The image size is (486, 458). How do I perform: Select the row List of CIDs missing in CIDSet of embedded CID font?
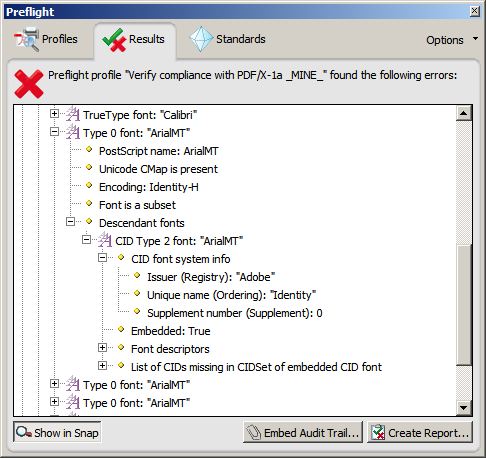tap(256, 367)
